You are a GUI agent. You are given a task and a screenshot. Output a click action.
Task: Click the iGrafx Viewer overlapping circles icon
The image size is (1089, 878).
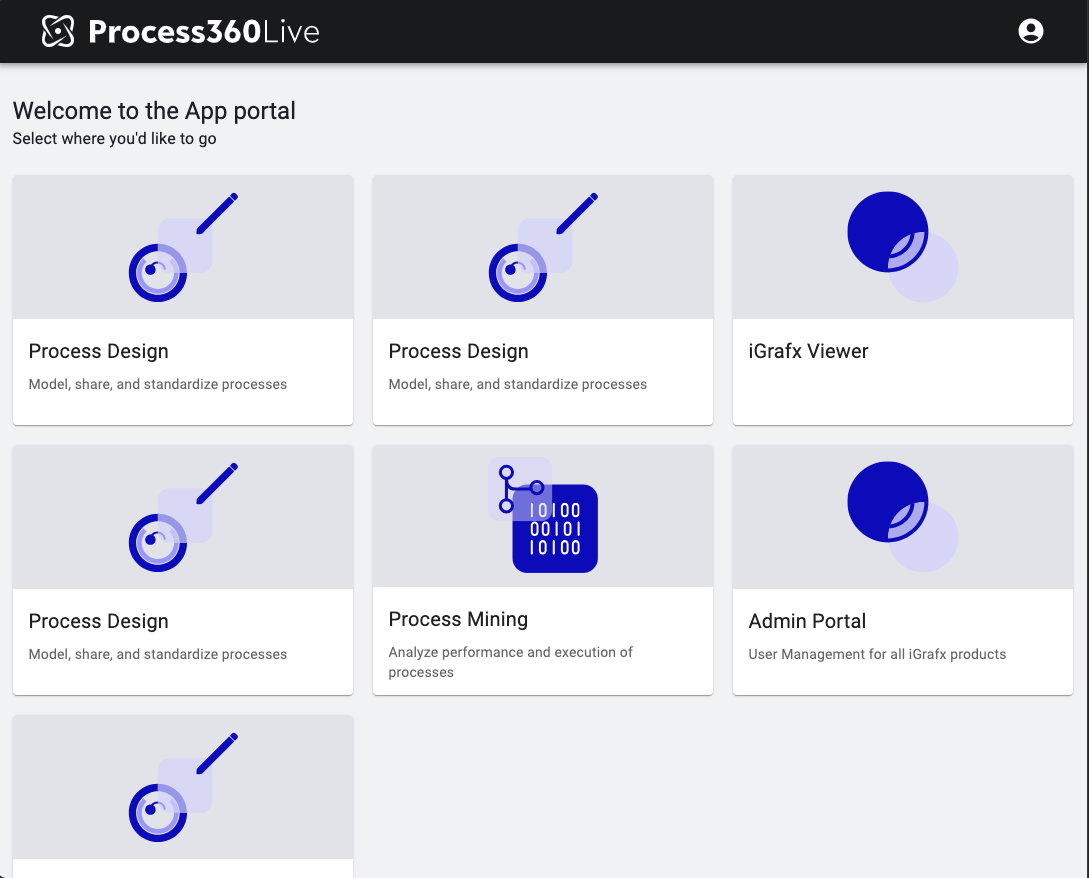click(902, 246)
